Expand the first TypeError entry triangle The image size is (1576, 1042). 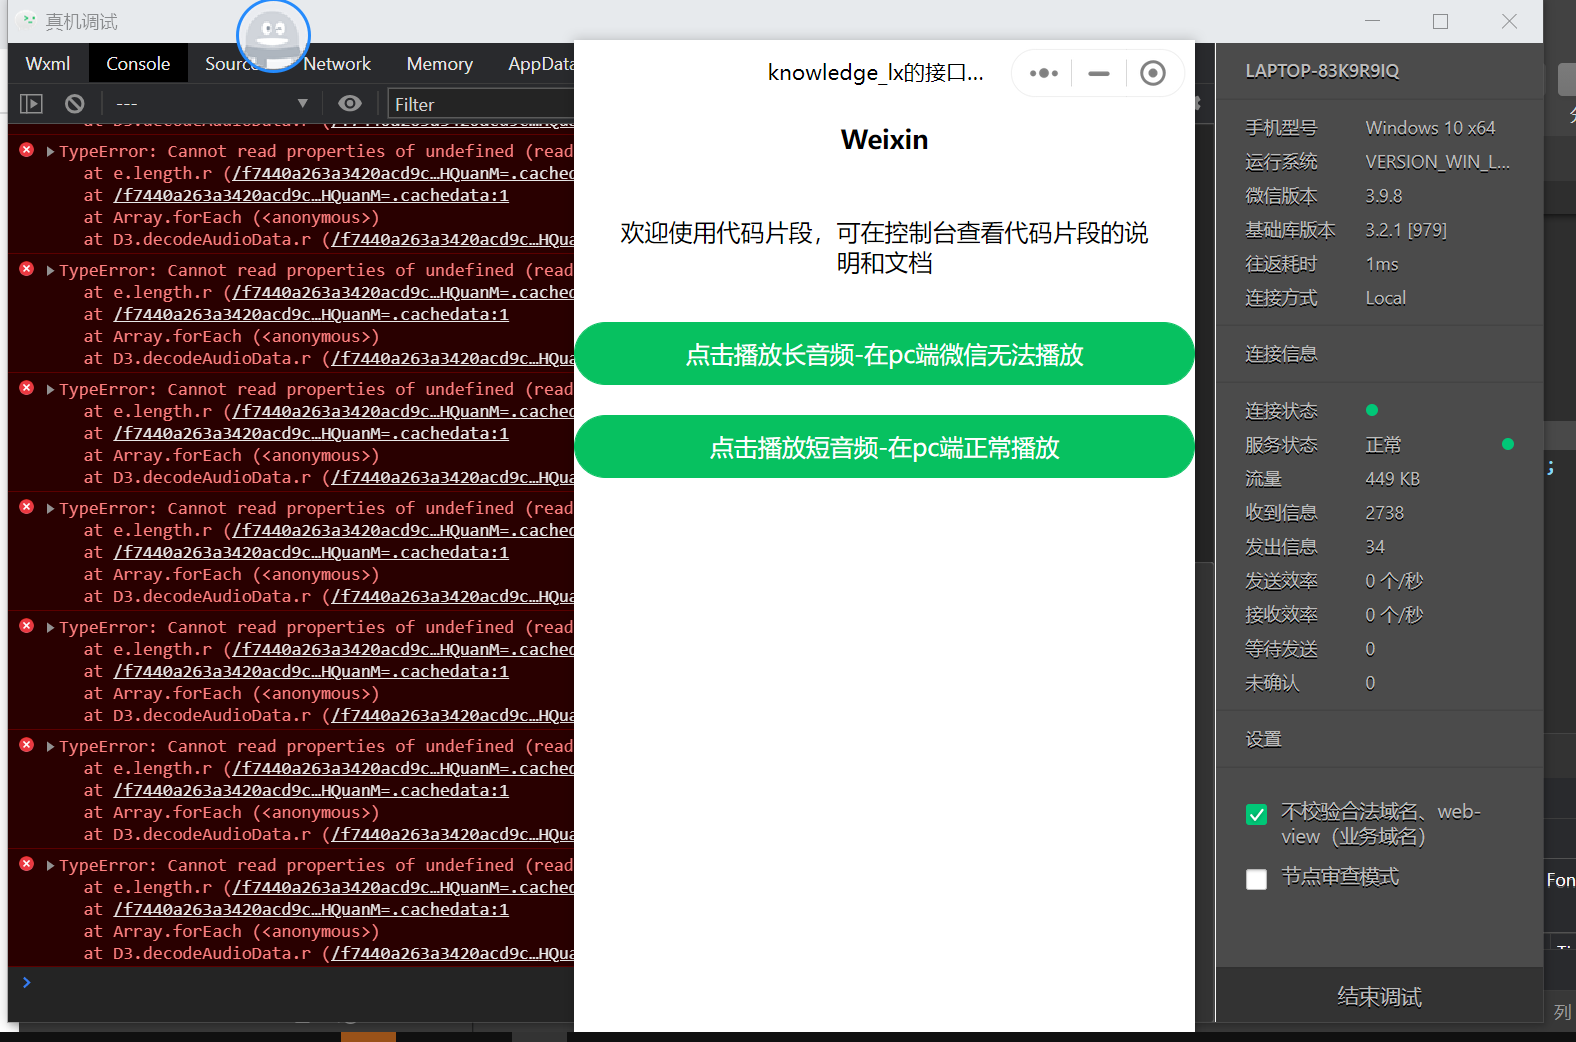(50, 152)
